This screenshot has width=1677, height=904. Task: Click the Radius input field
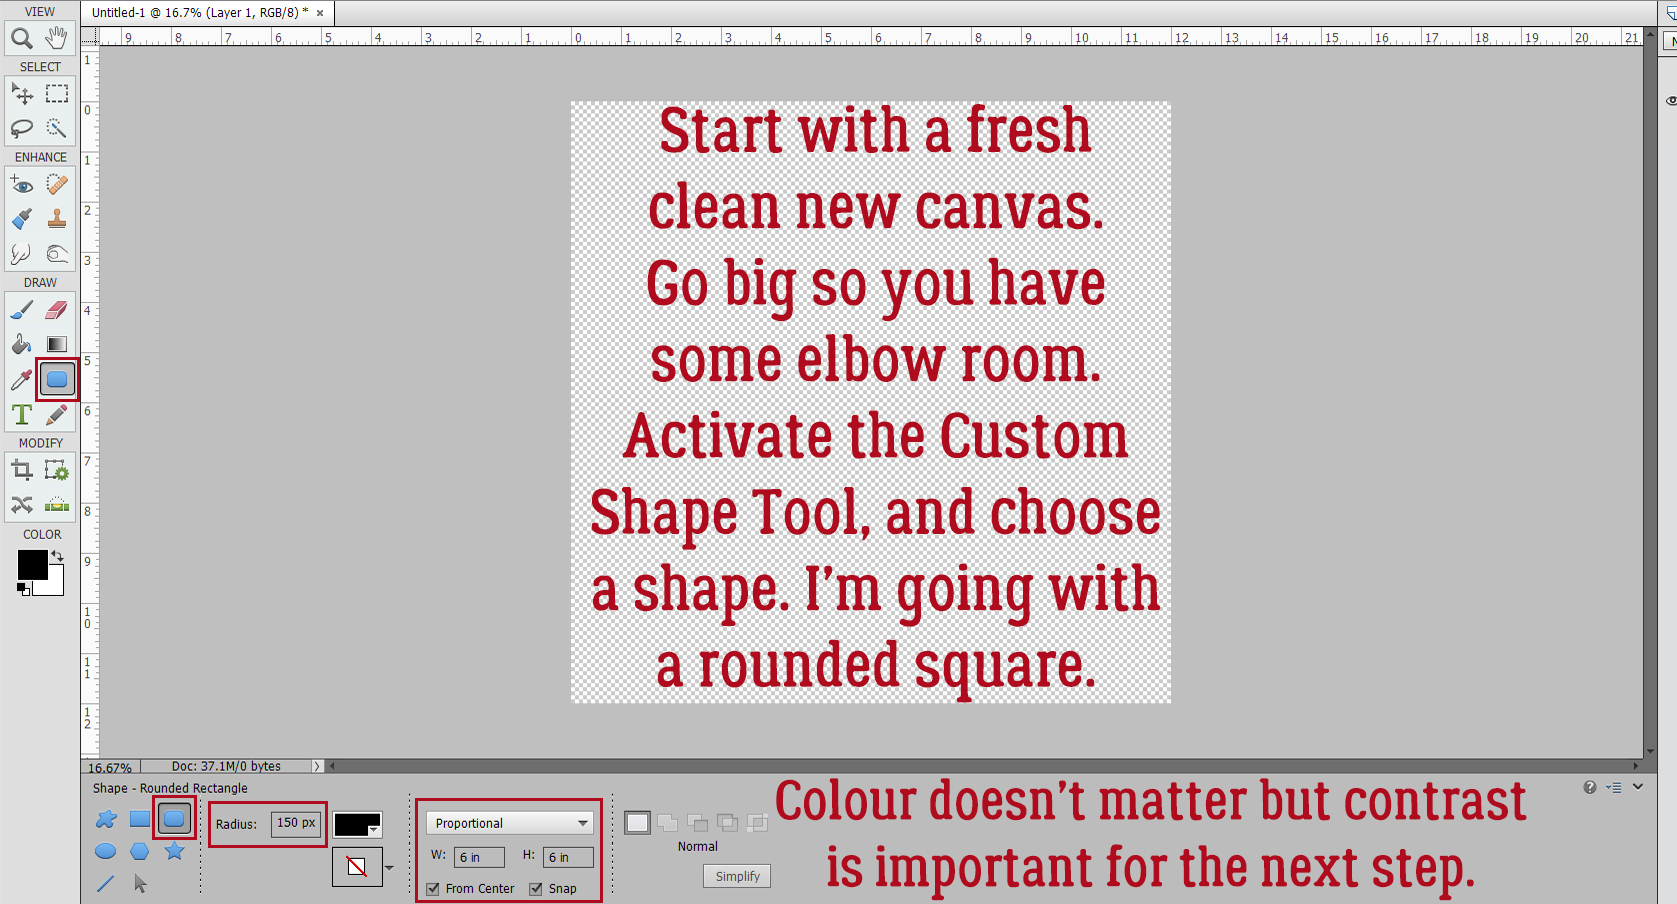click(x=296, y=824)
